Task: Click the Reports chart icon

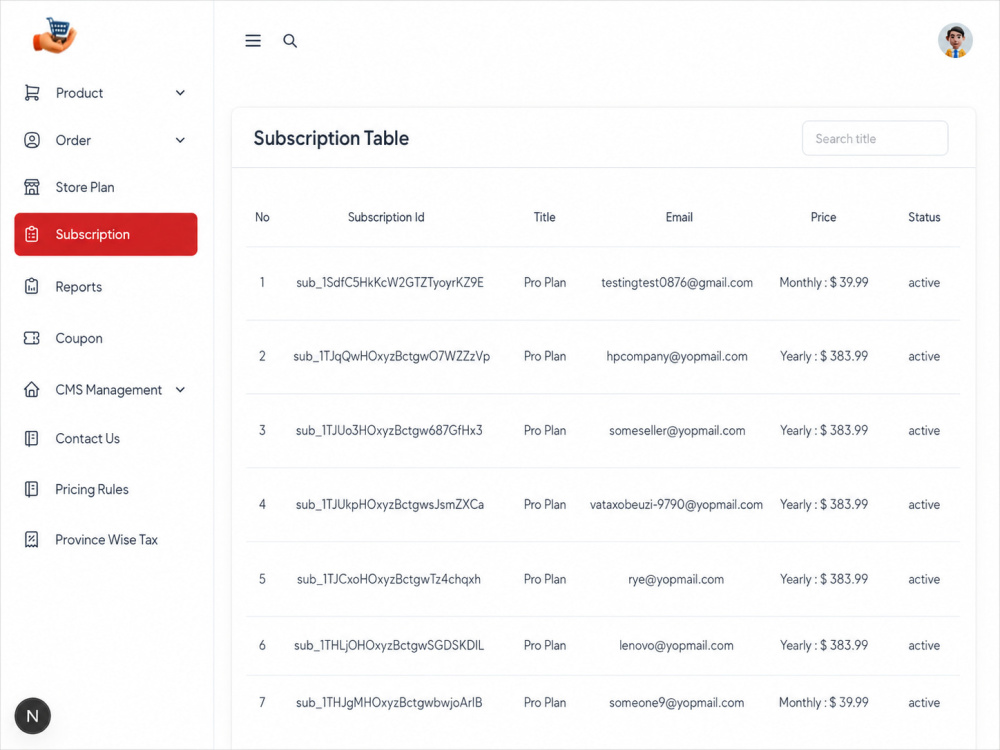Action: pyautogui.click(x=32, y=286)
